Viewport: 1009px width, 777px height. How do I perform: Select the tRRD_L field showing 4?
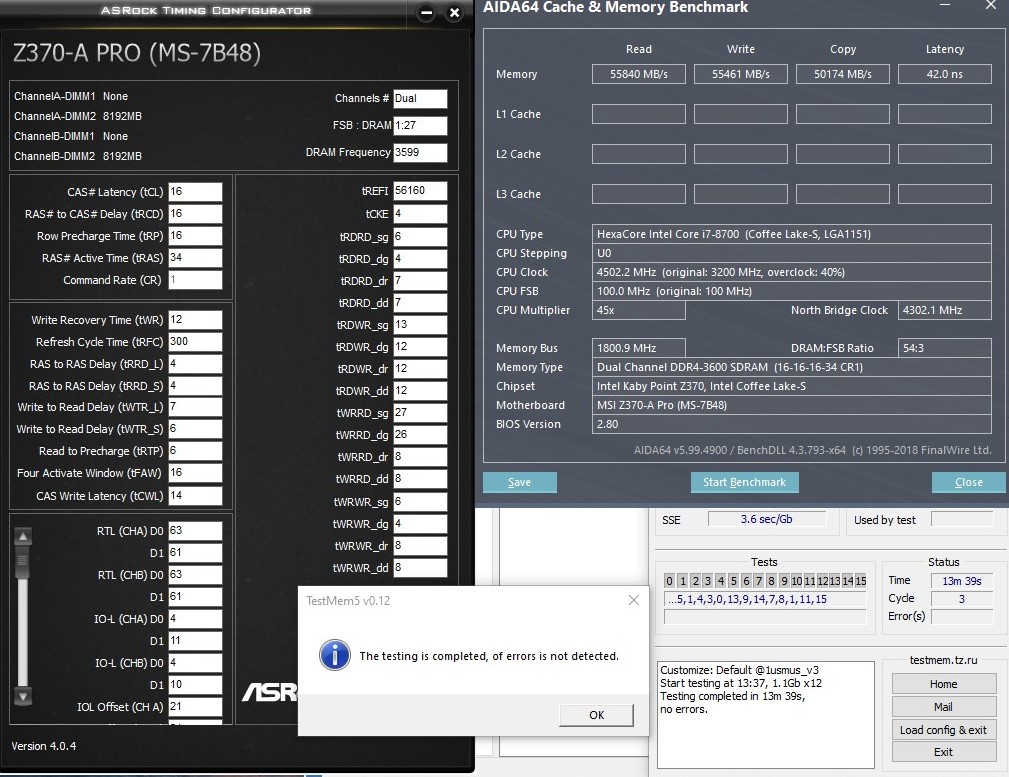click(x=195, y=364)
